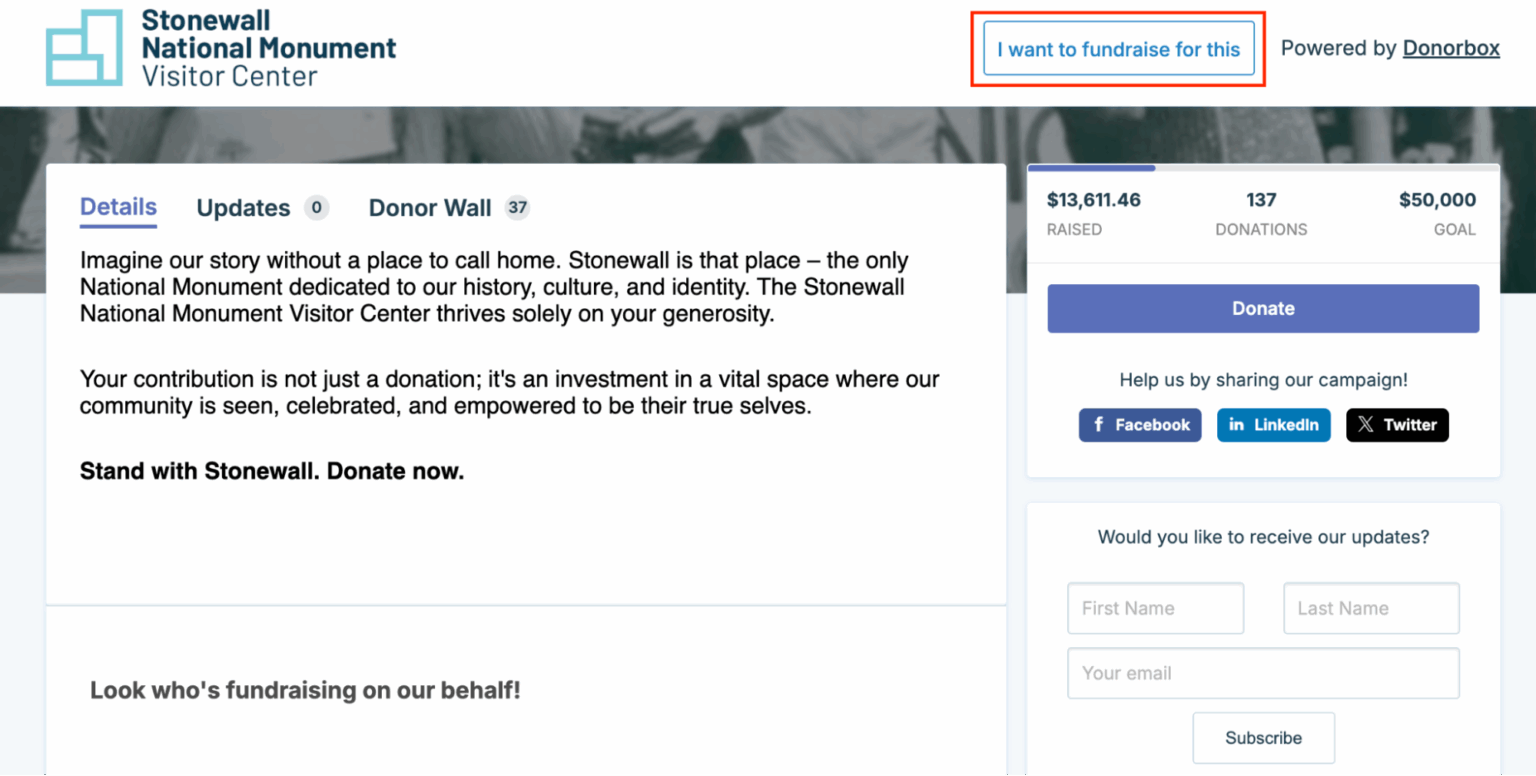Viewport: 1536px width, 776px height.
Task: Click into the Your email field
Action: pos(1263,673)
